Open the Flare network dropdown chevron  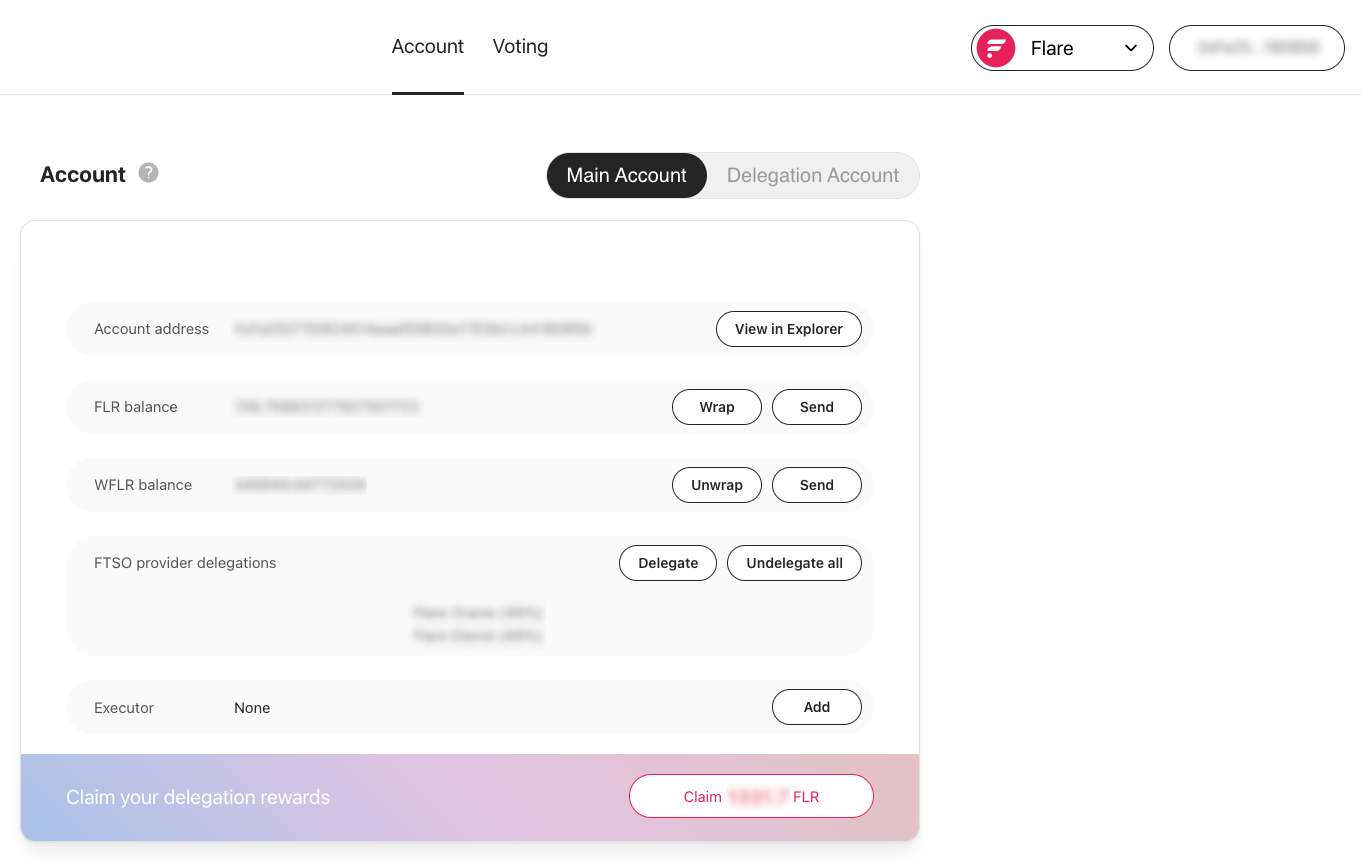point(1131,48)
